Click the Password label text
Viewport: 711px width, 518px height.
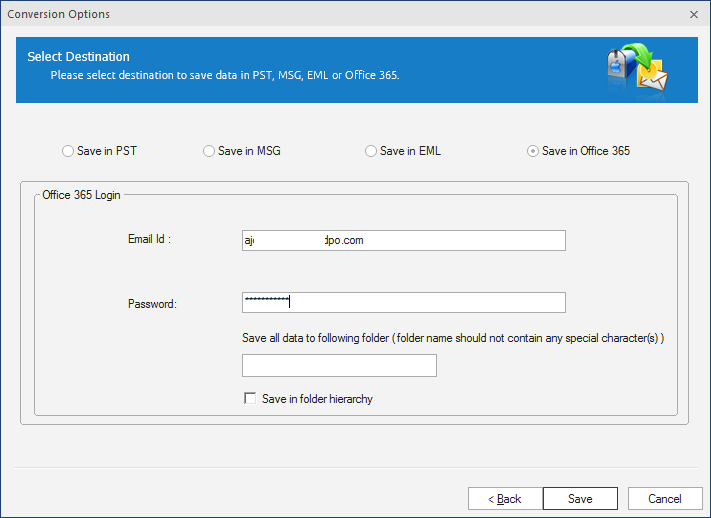click(x=152, y=303)
